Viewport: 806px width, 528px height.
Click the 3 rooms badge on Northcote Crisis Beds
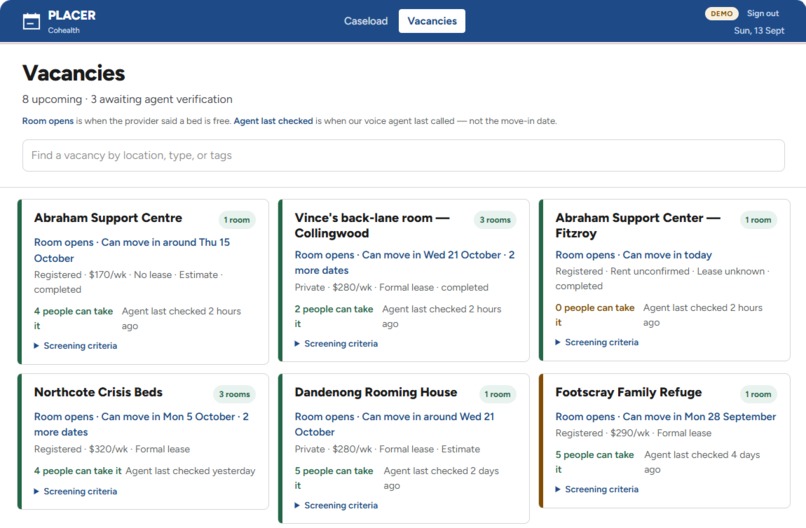tap(234, 394)
